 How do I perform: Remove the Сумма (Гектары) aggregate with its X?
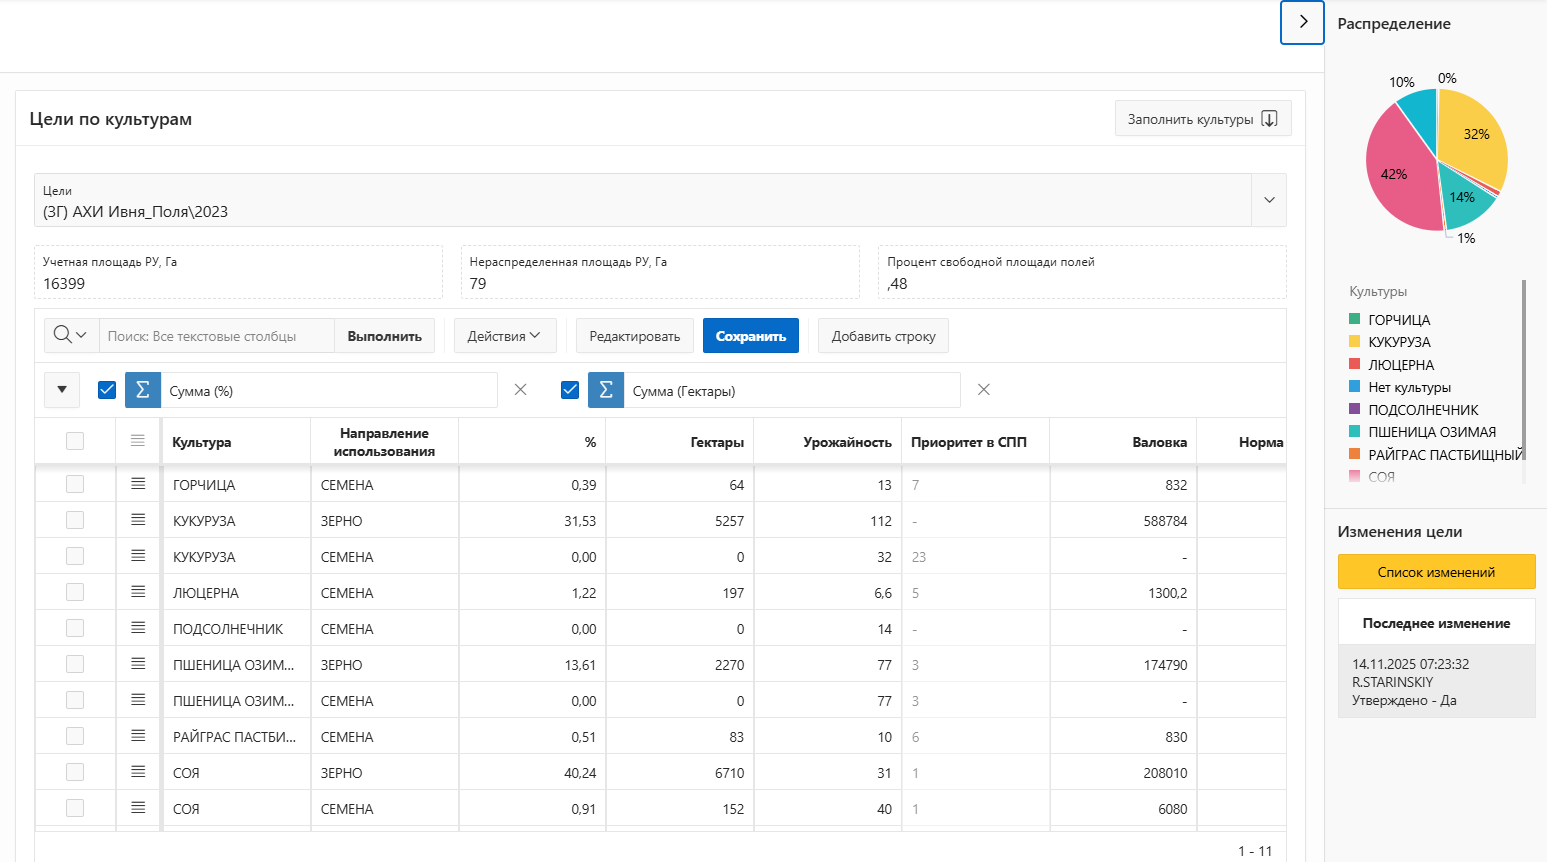984,390
